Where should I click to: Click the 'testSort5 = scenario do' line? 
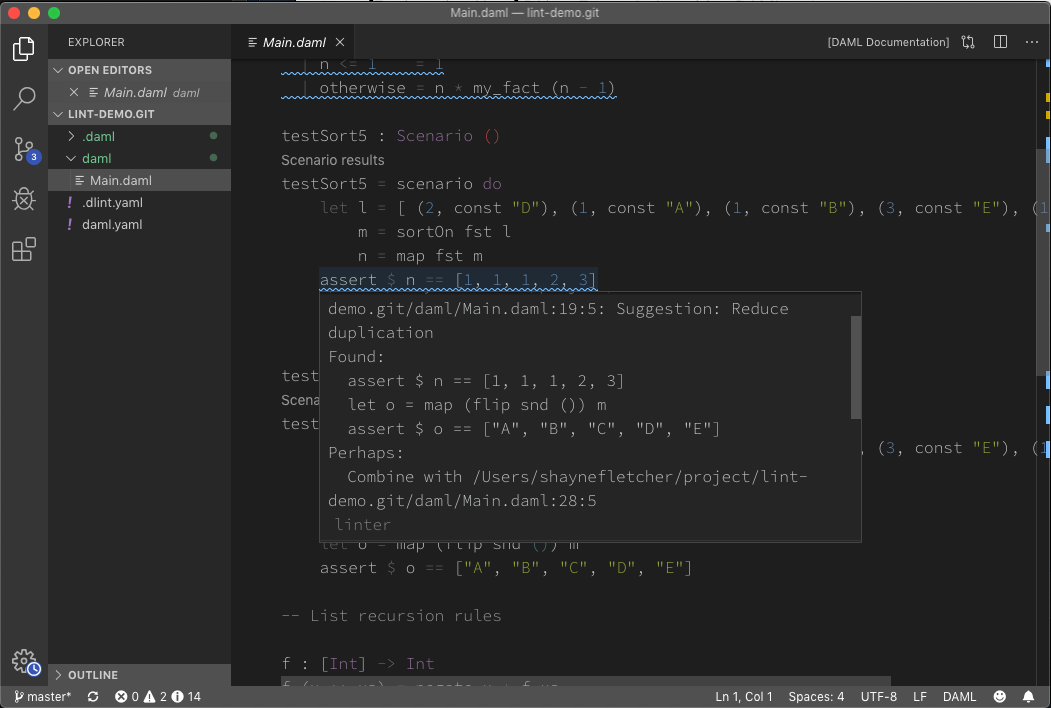tap(391, 184)
